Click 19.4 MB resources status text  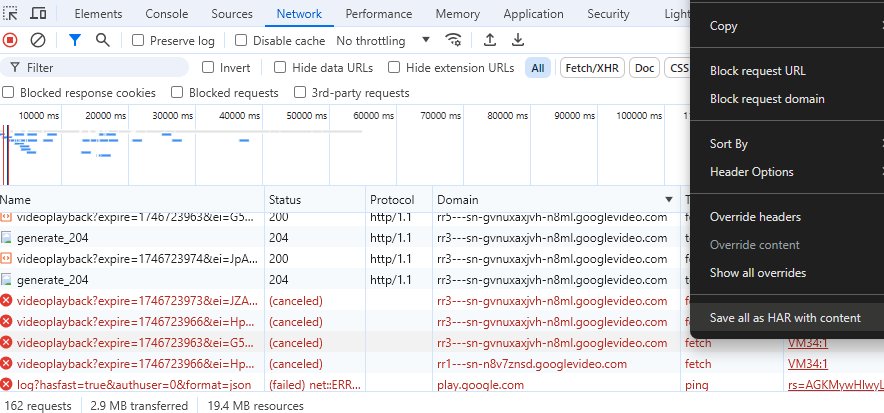[x=255, y=406]
